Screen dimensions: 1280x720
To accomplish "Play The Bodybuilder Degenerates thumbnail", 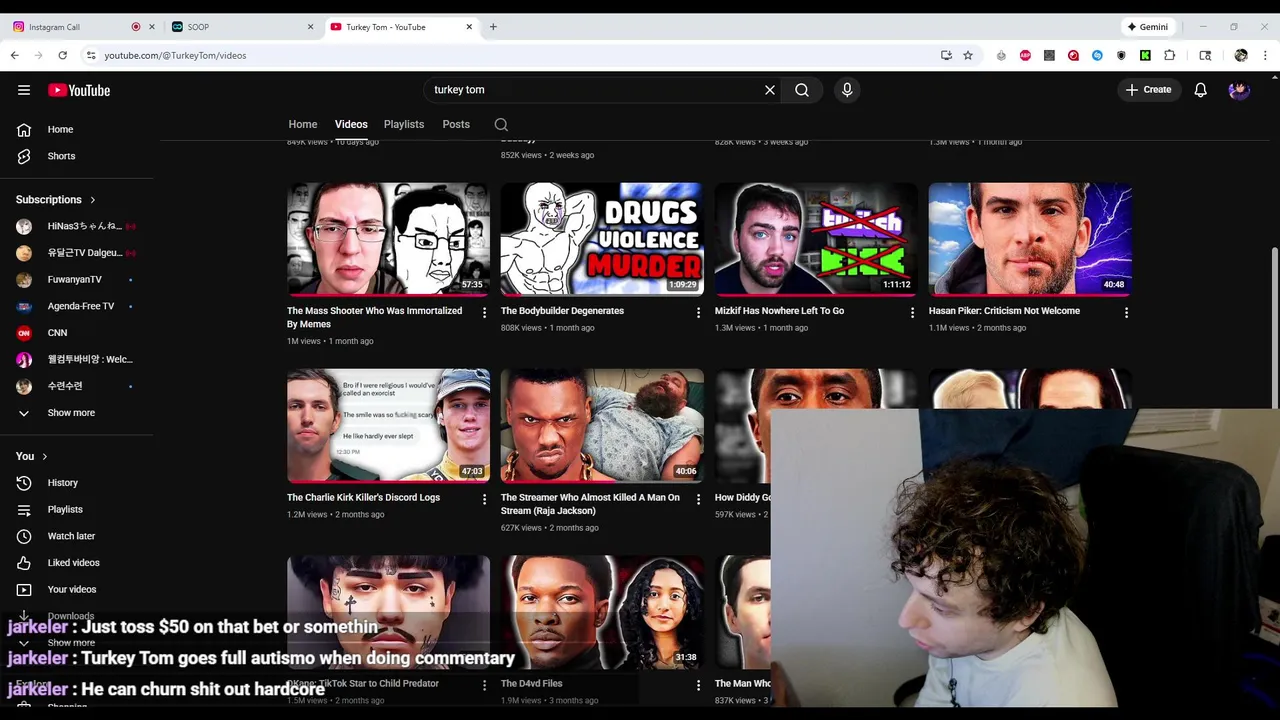I will tap(602, 239).
